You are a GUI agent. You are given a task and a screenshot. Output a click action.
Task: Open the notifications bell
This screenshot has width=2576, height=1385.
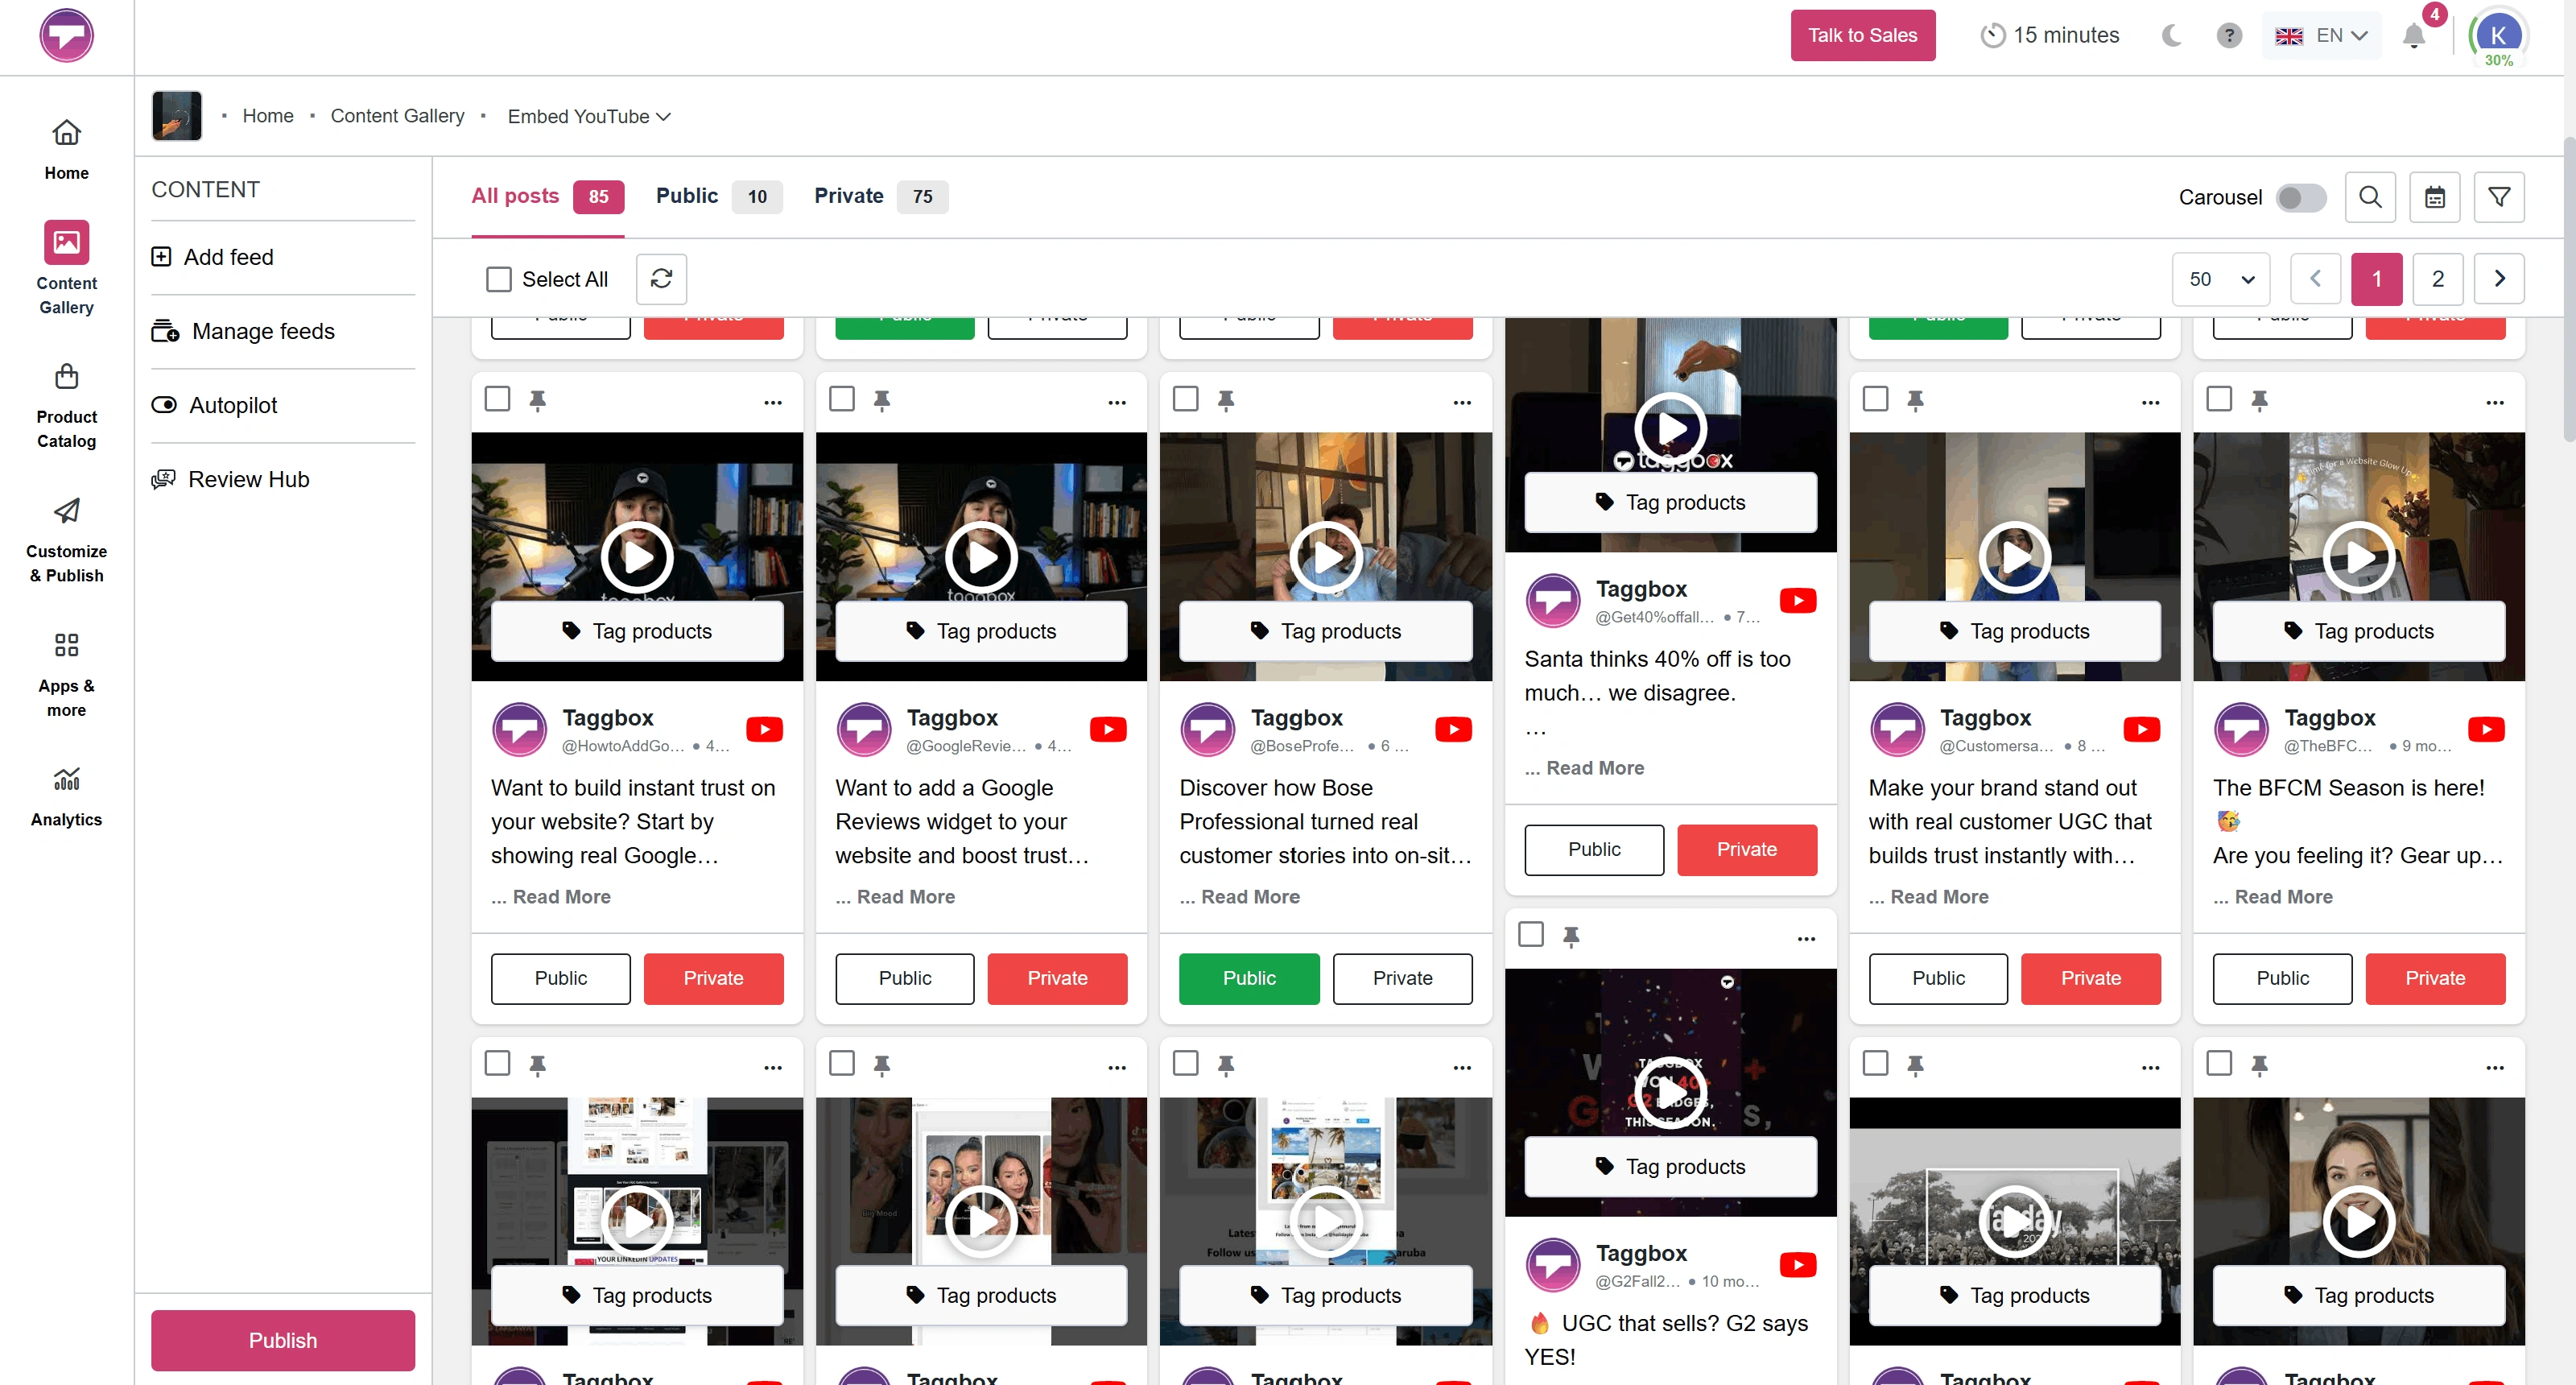(x=2414, y=36)
